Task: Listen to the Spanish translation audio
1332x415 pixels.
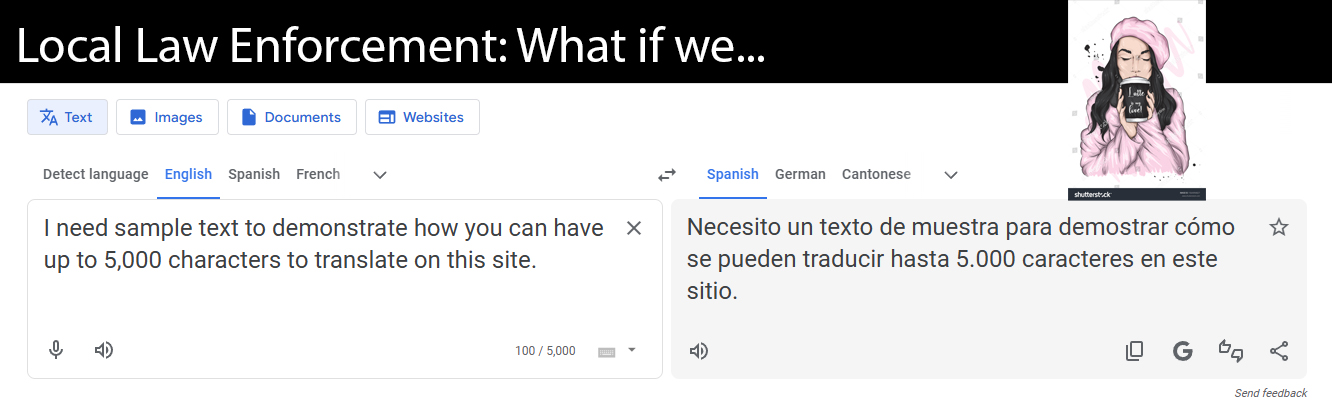Action: (x=699, y=351)
